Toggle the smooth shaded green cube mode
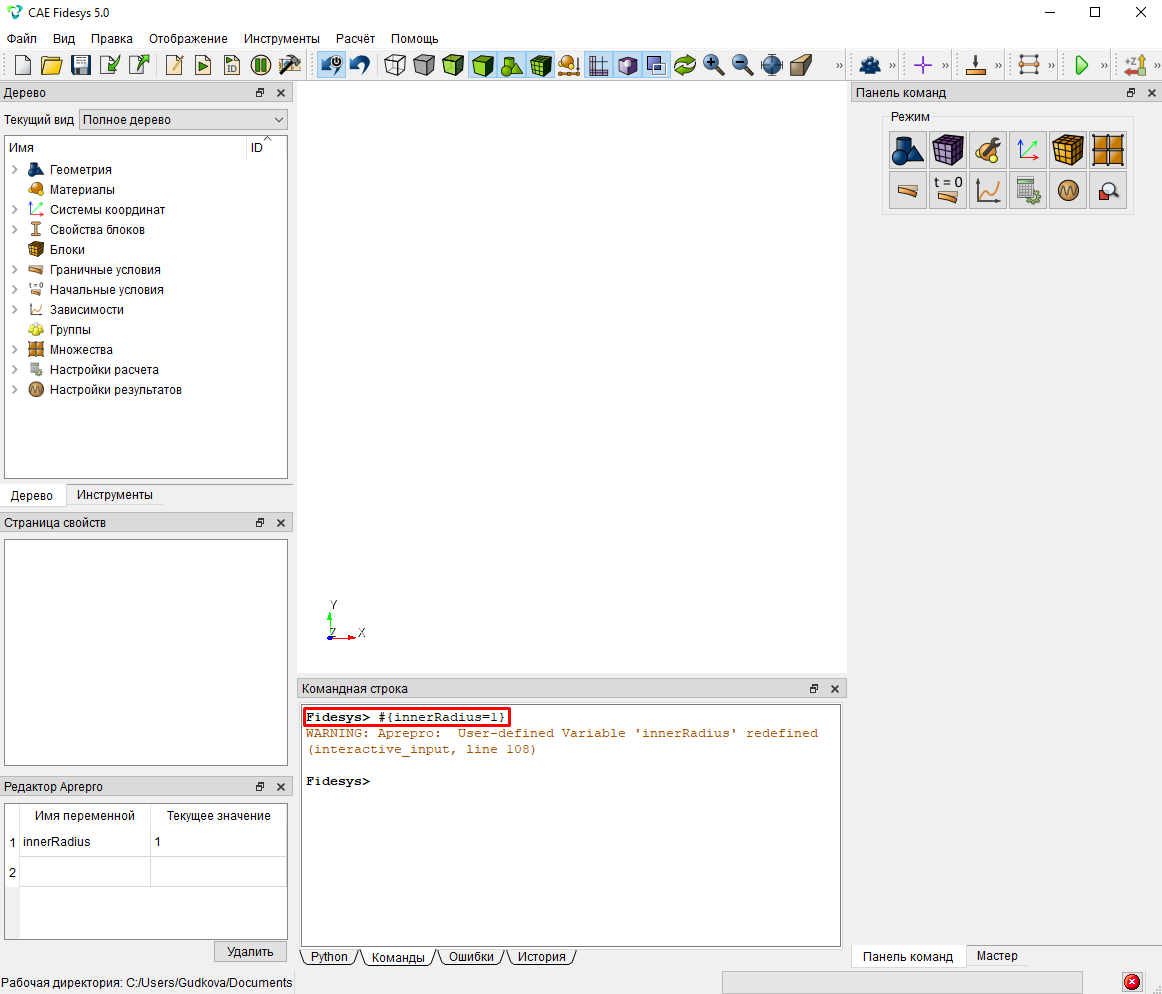The width and height of the screenshot is (1162, 994). (482, 65)
